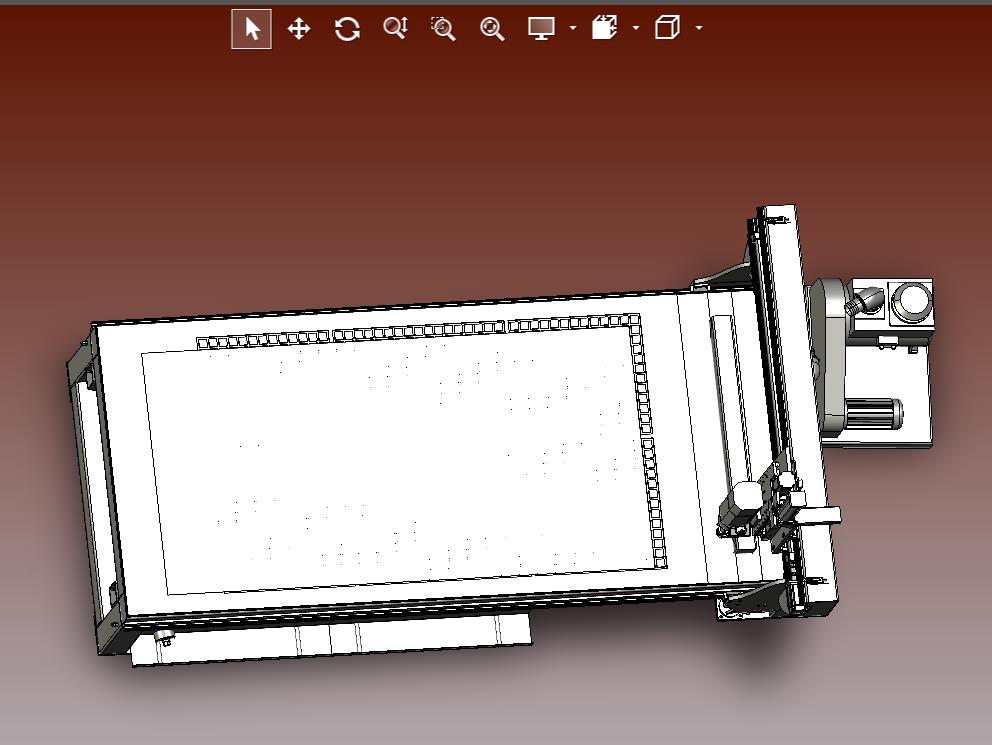Open the view orientation dropdown arrow

coord(698,28)
